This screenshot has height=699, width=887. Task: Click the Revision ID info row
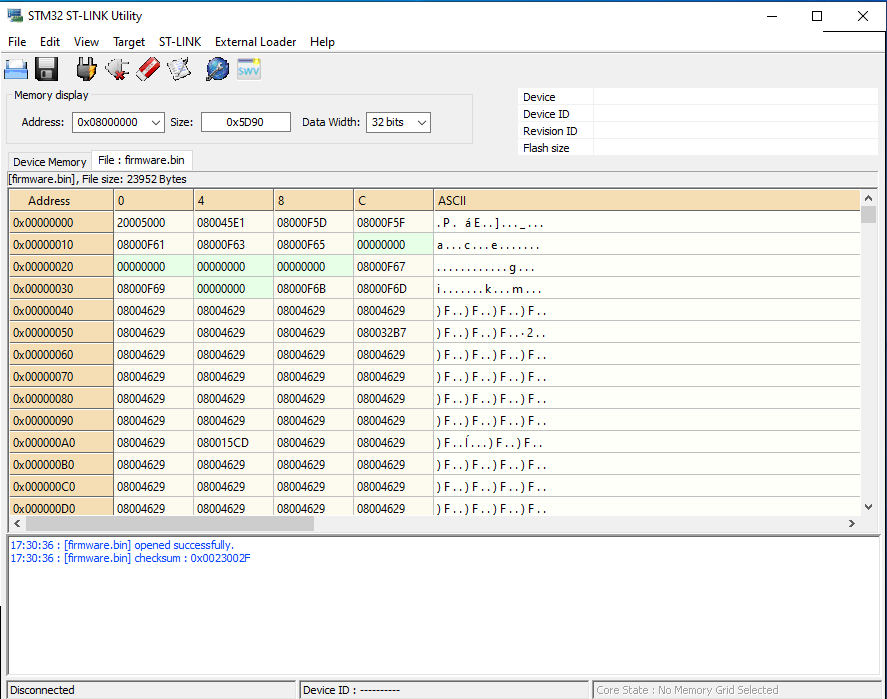click(697, 131)
